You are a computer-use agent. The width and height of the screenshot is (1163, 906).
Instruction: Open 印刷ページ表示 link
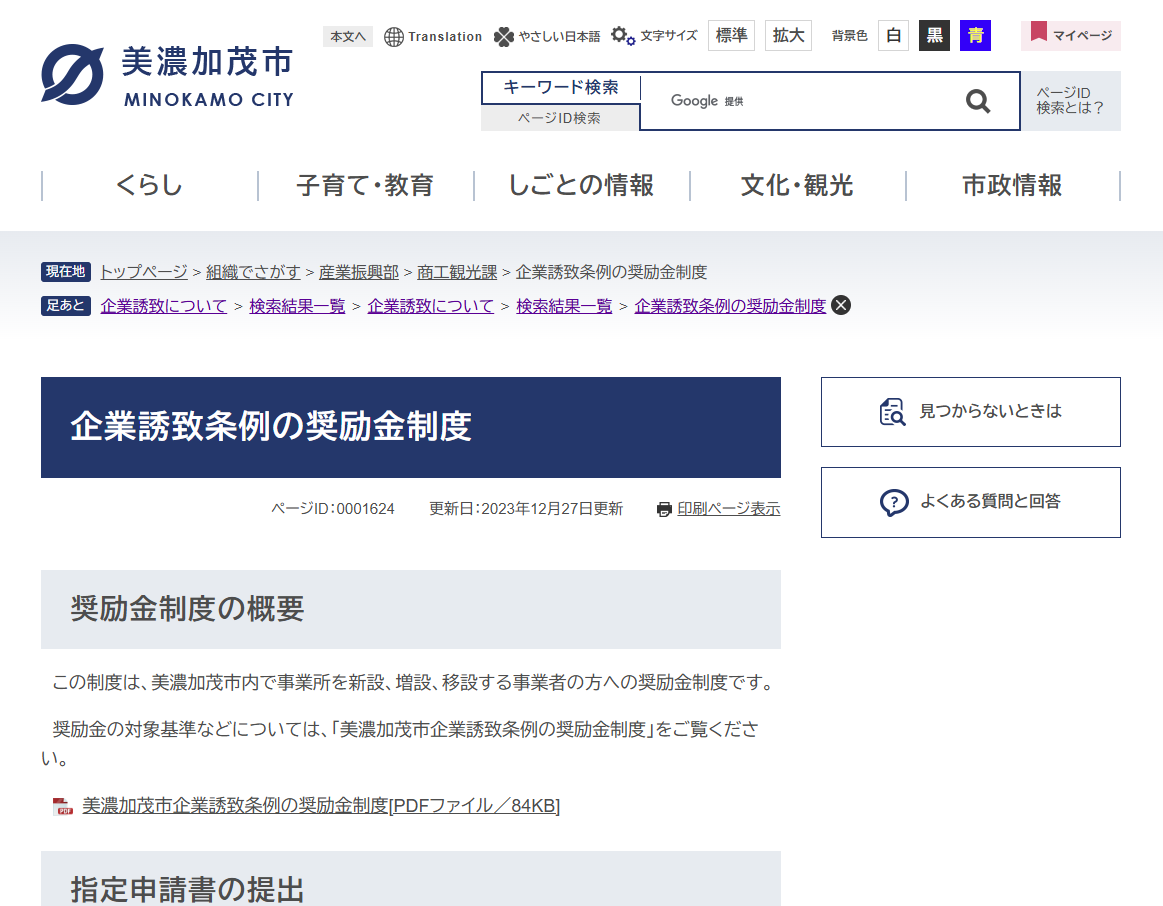coord(728,509)
